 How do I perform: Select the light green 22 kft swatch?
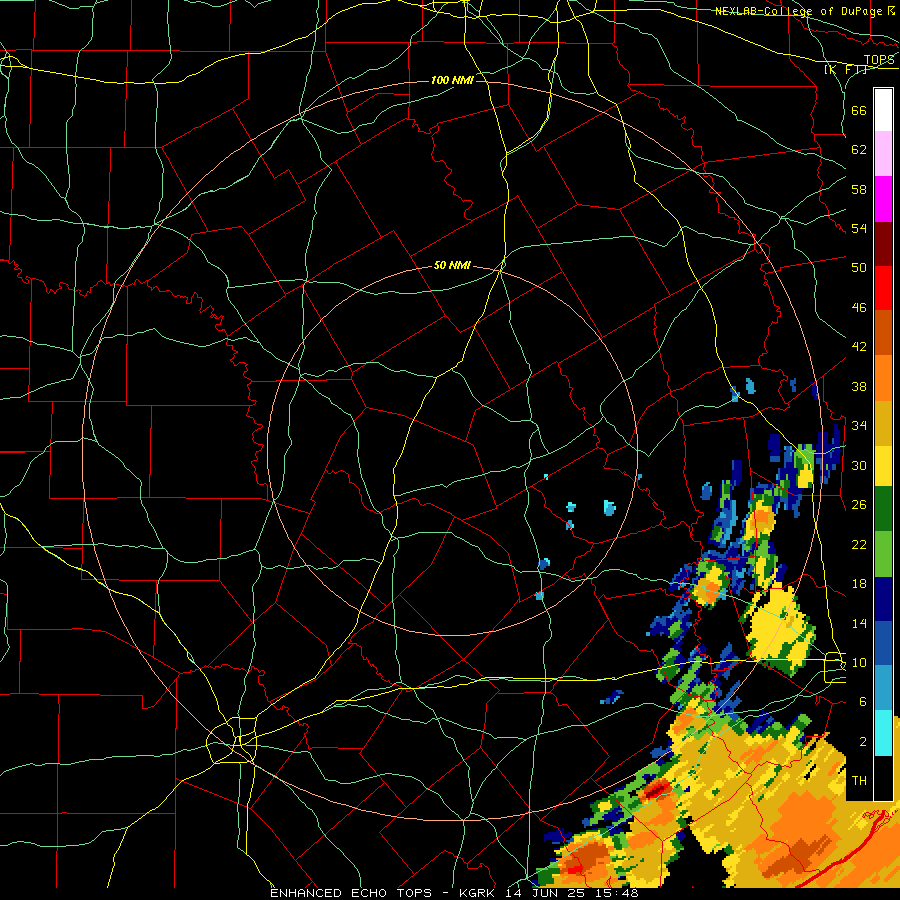click(x=883, y=554)
